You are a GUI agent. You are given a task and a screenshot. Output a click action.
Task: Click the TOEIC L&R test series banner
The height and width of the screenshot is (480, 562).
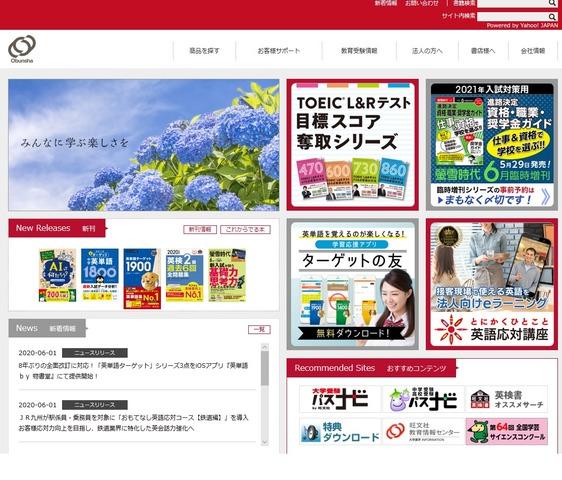click(353, 145)
